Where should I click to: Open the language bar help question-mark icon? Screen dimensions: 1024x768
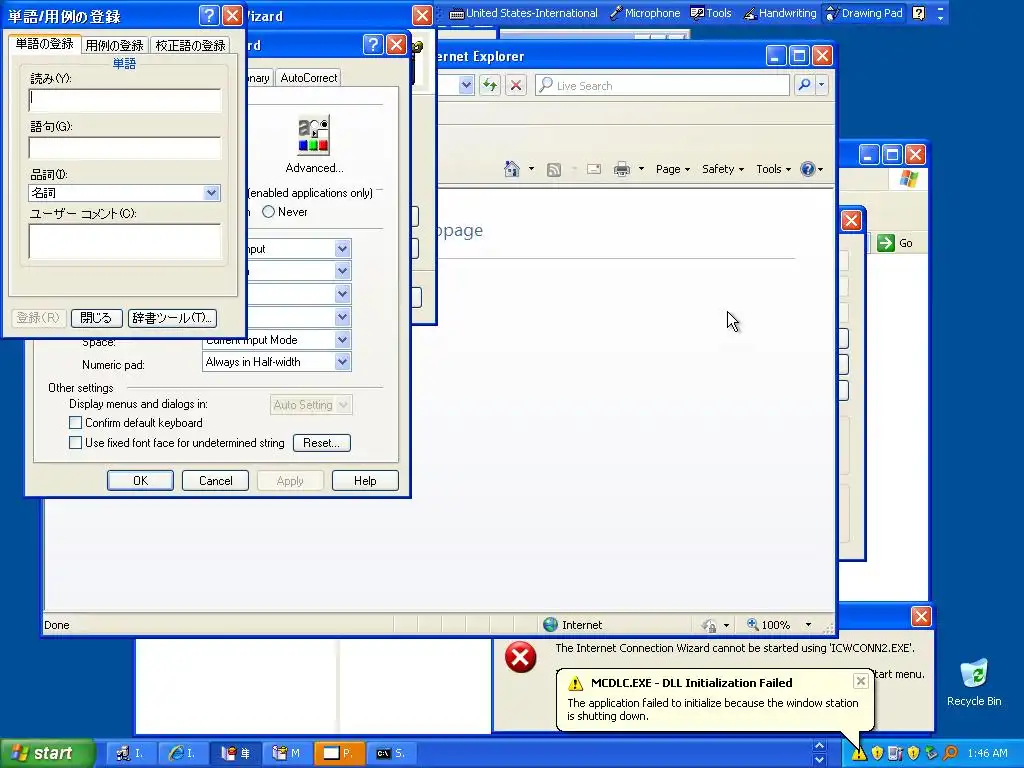pos(918,13)
